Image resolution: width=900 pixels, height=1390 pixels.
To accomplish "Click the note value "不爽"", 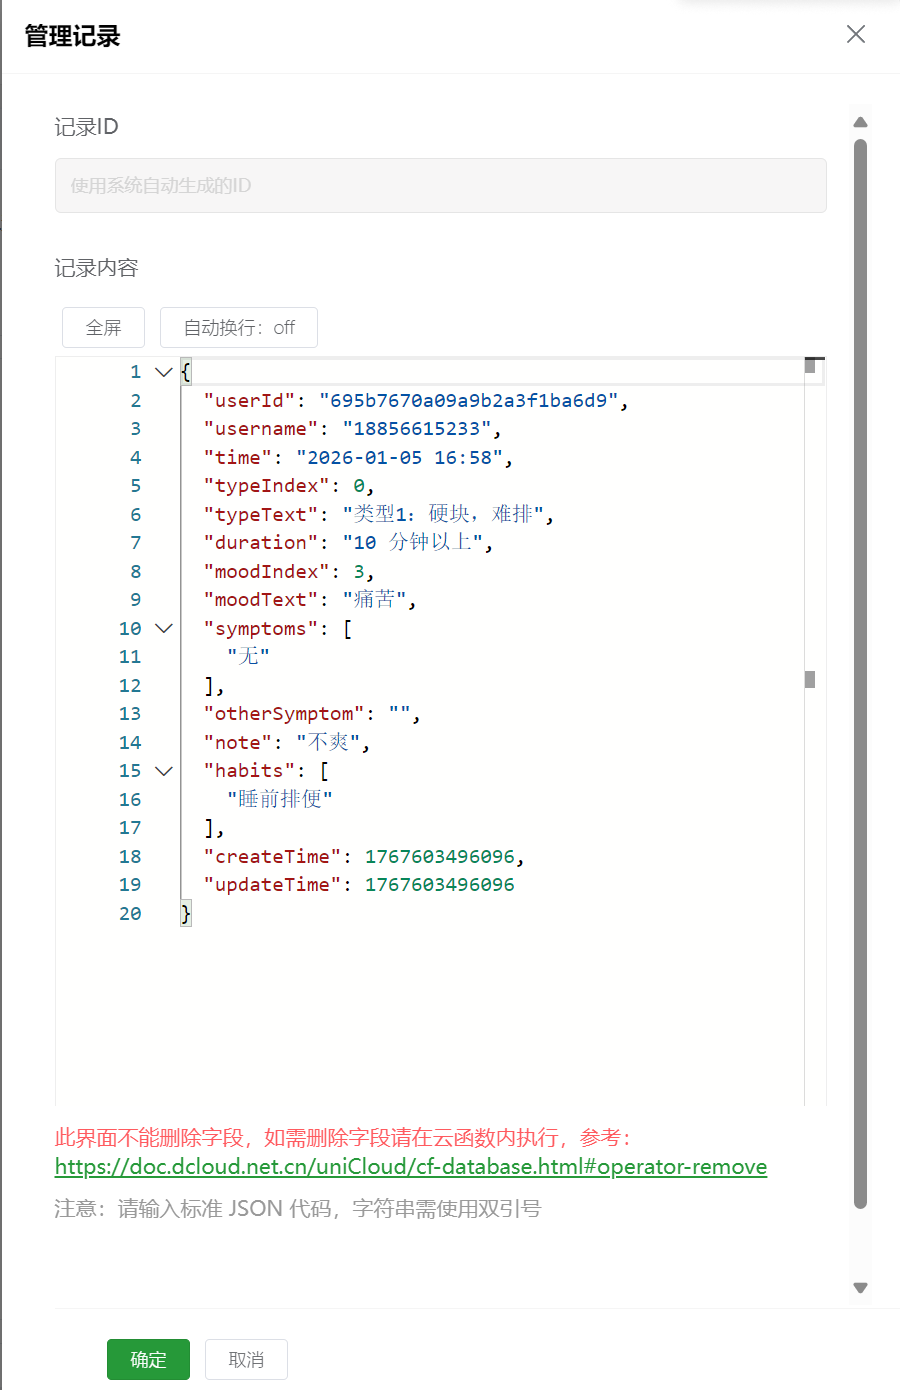I will click(328, 742).
